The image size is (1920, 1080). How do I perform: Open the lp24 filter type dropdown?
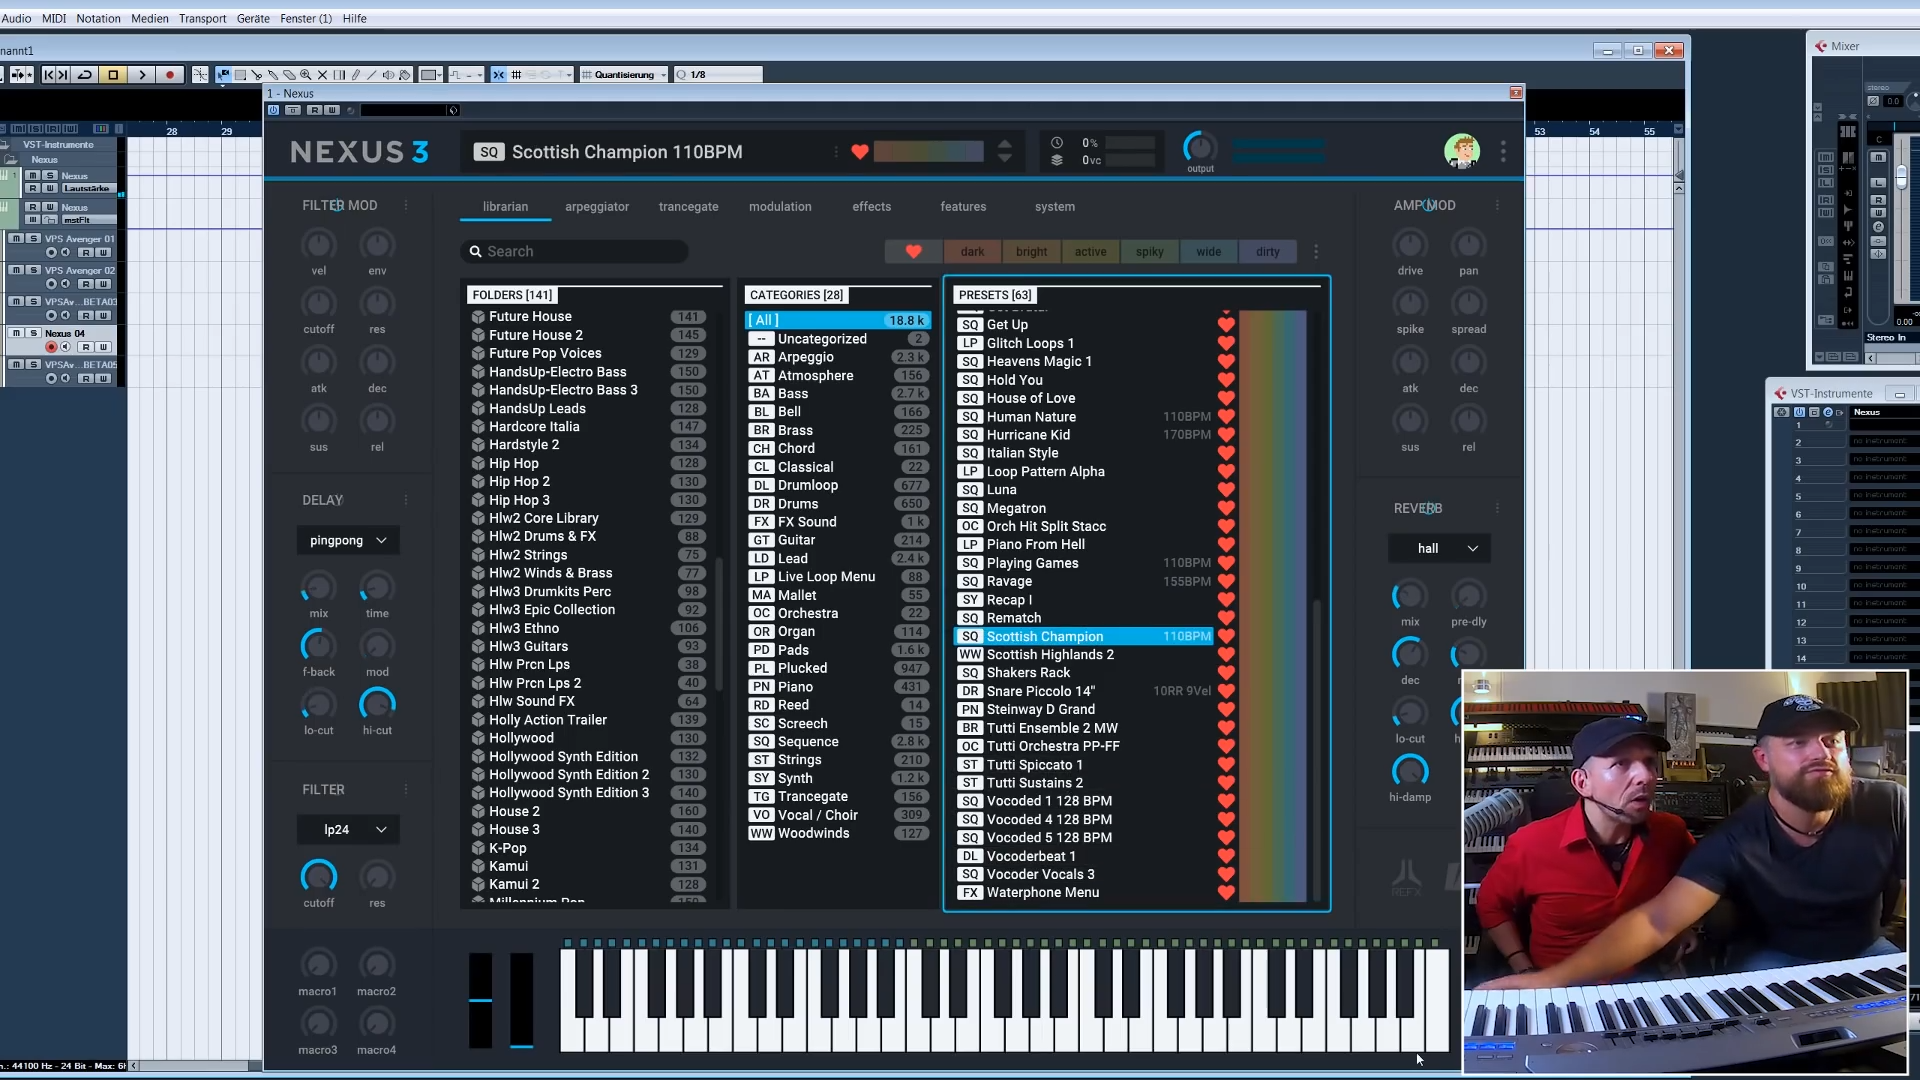348,829
